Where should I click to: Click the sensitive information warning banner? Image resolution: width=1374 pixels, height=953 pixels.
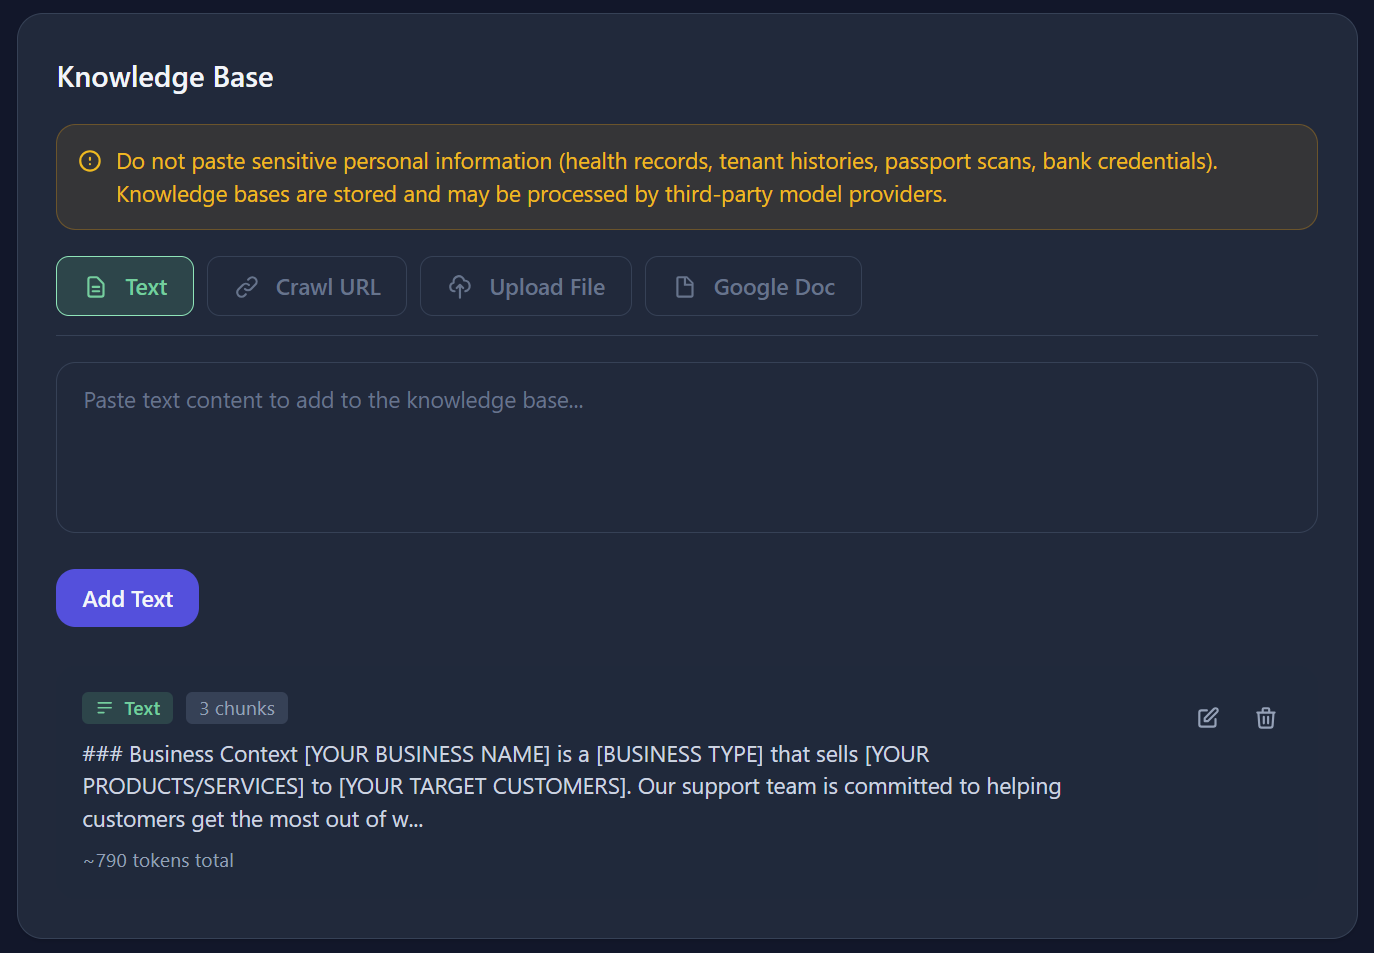(x=687, y=177)
